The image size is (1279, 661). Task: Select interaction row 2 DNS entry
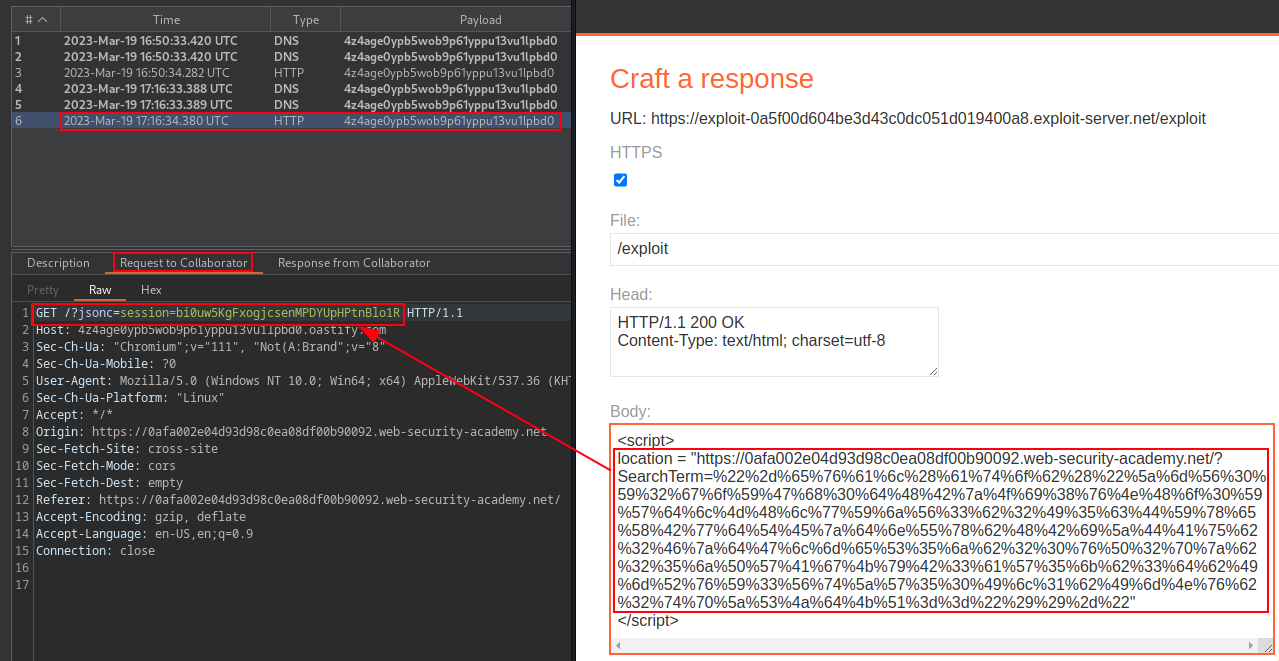tap(291, 57)
